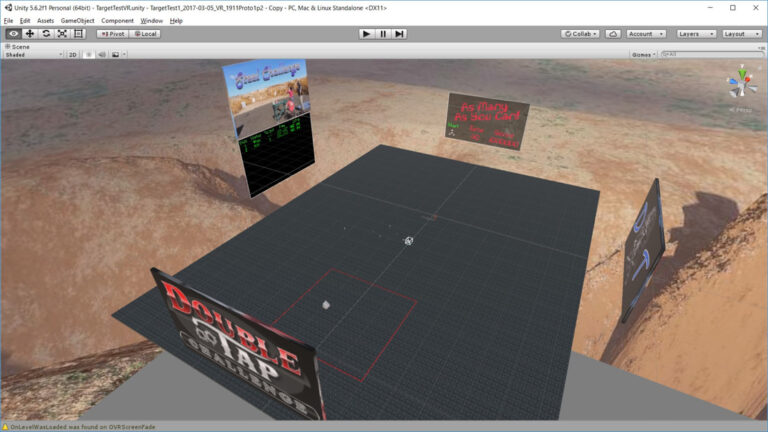Open the Cloud services panel

612,33
